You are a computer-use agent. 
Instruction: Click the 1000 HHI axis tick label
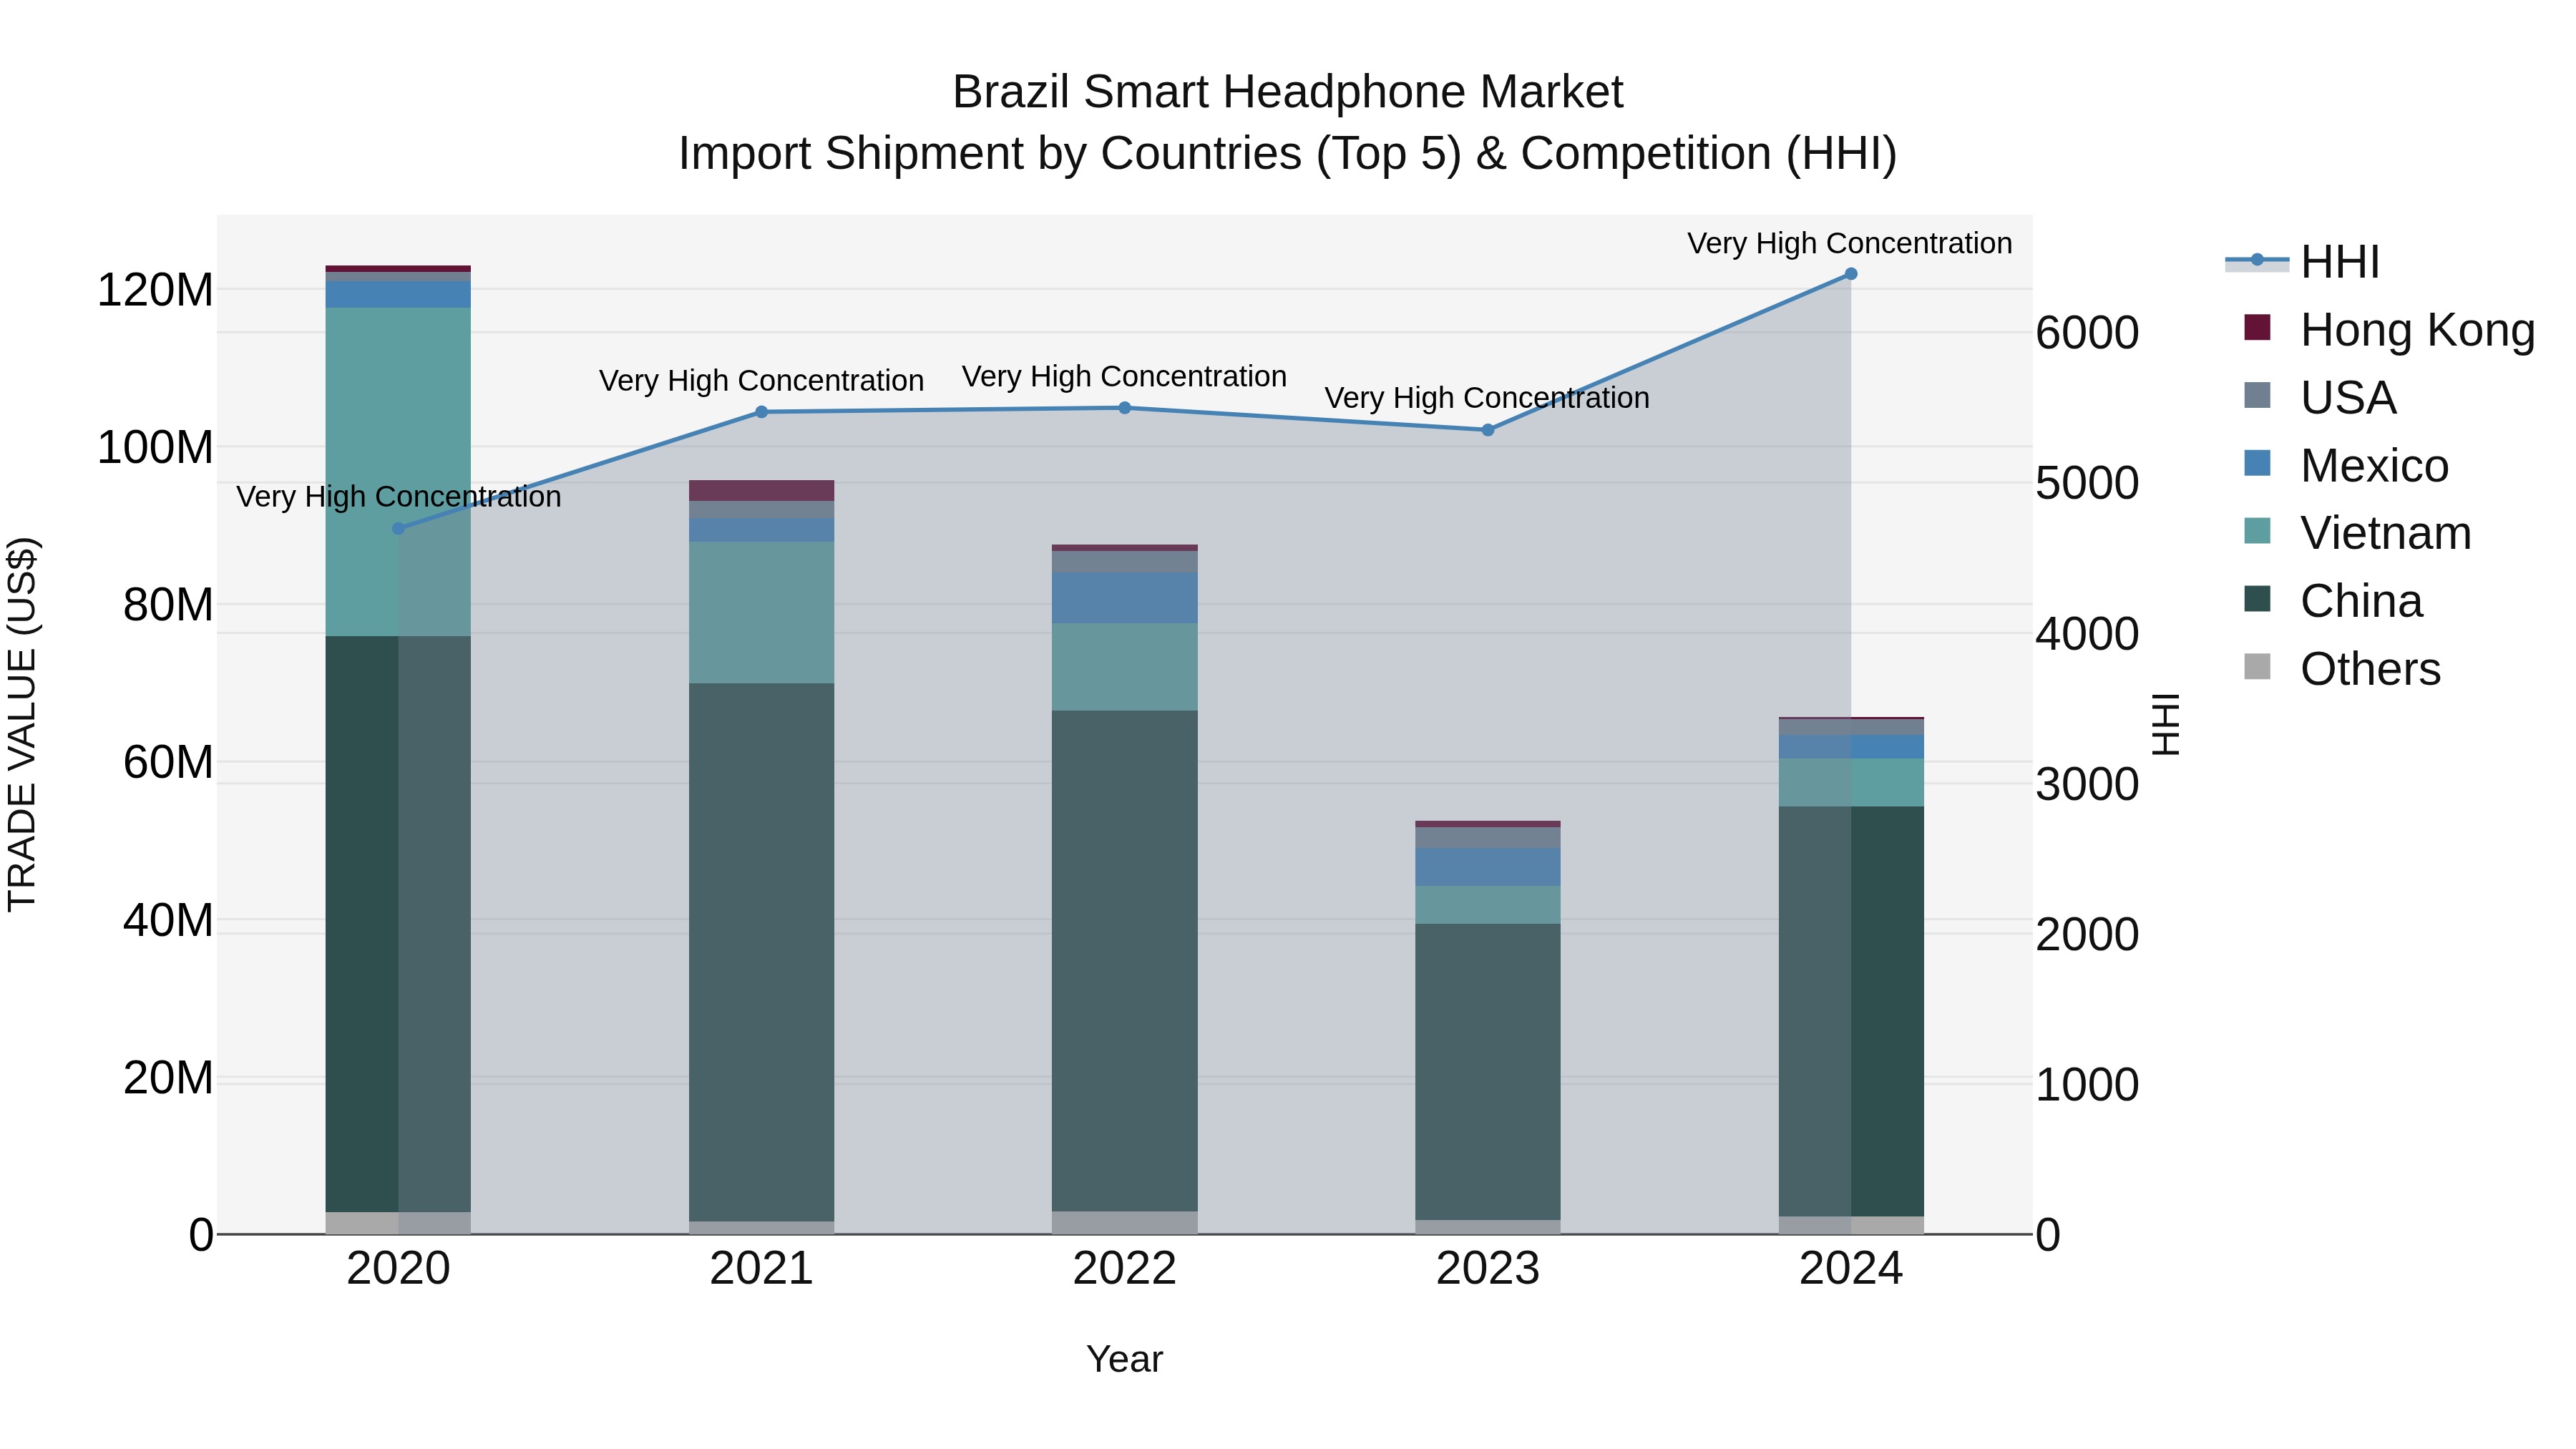(x=2087, y=1085)
